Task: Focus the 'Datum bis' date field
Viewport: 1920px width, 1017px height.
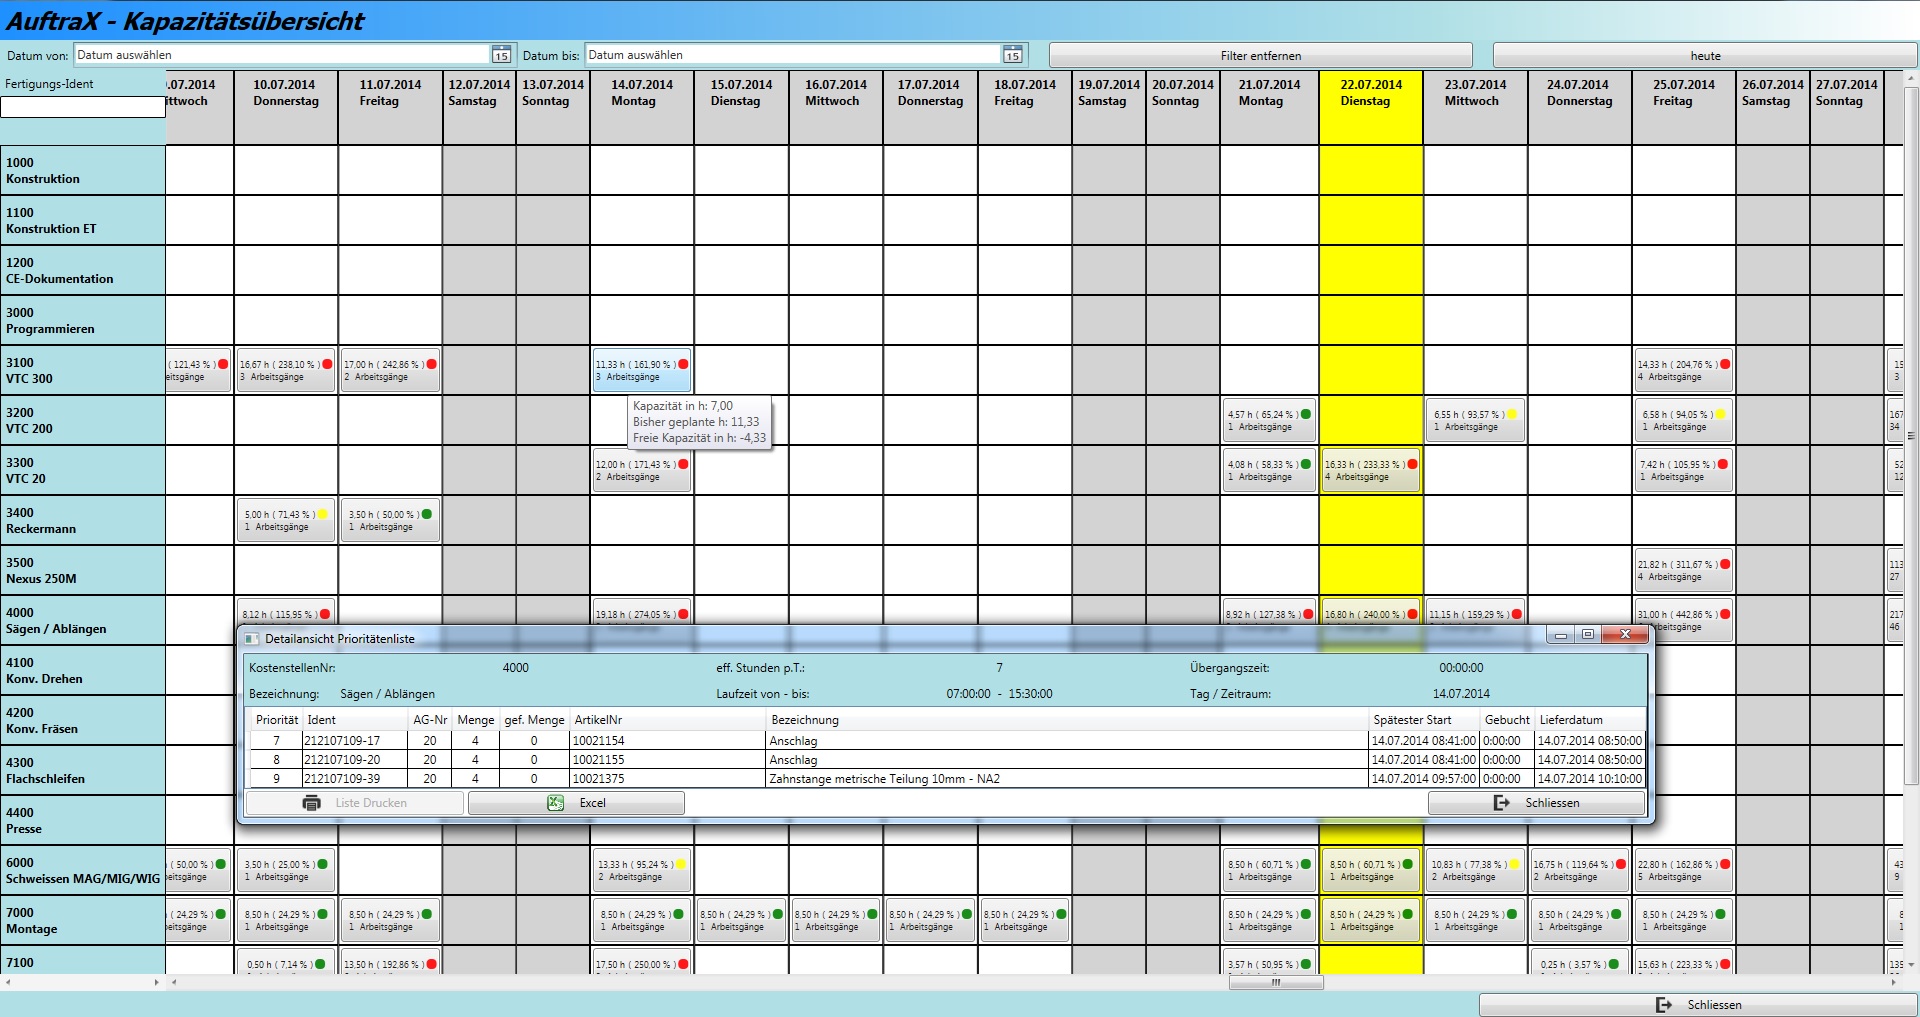Action: (794, 55)
